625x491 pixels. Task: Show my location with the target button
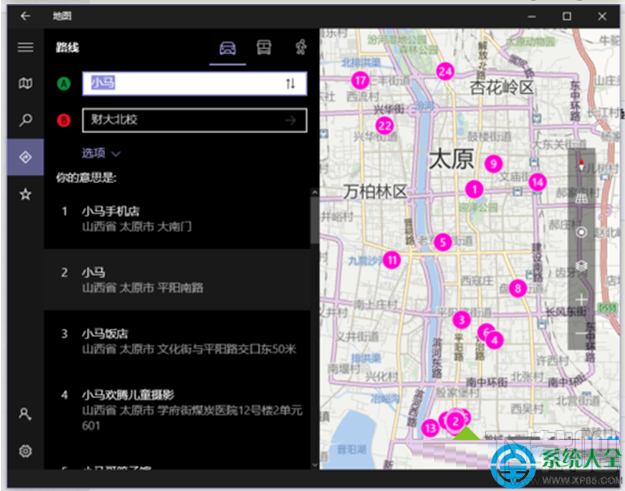click(581, 232)
